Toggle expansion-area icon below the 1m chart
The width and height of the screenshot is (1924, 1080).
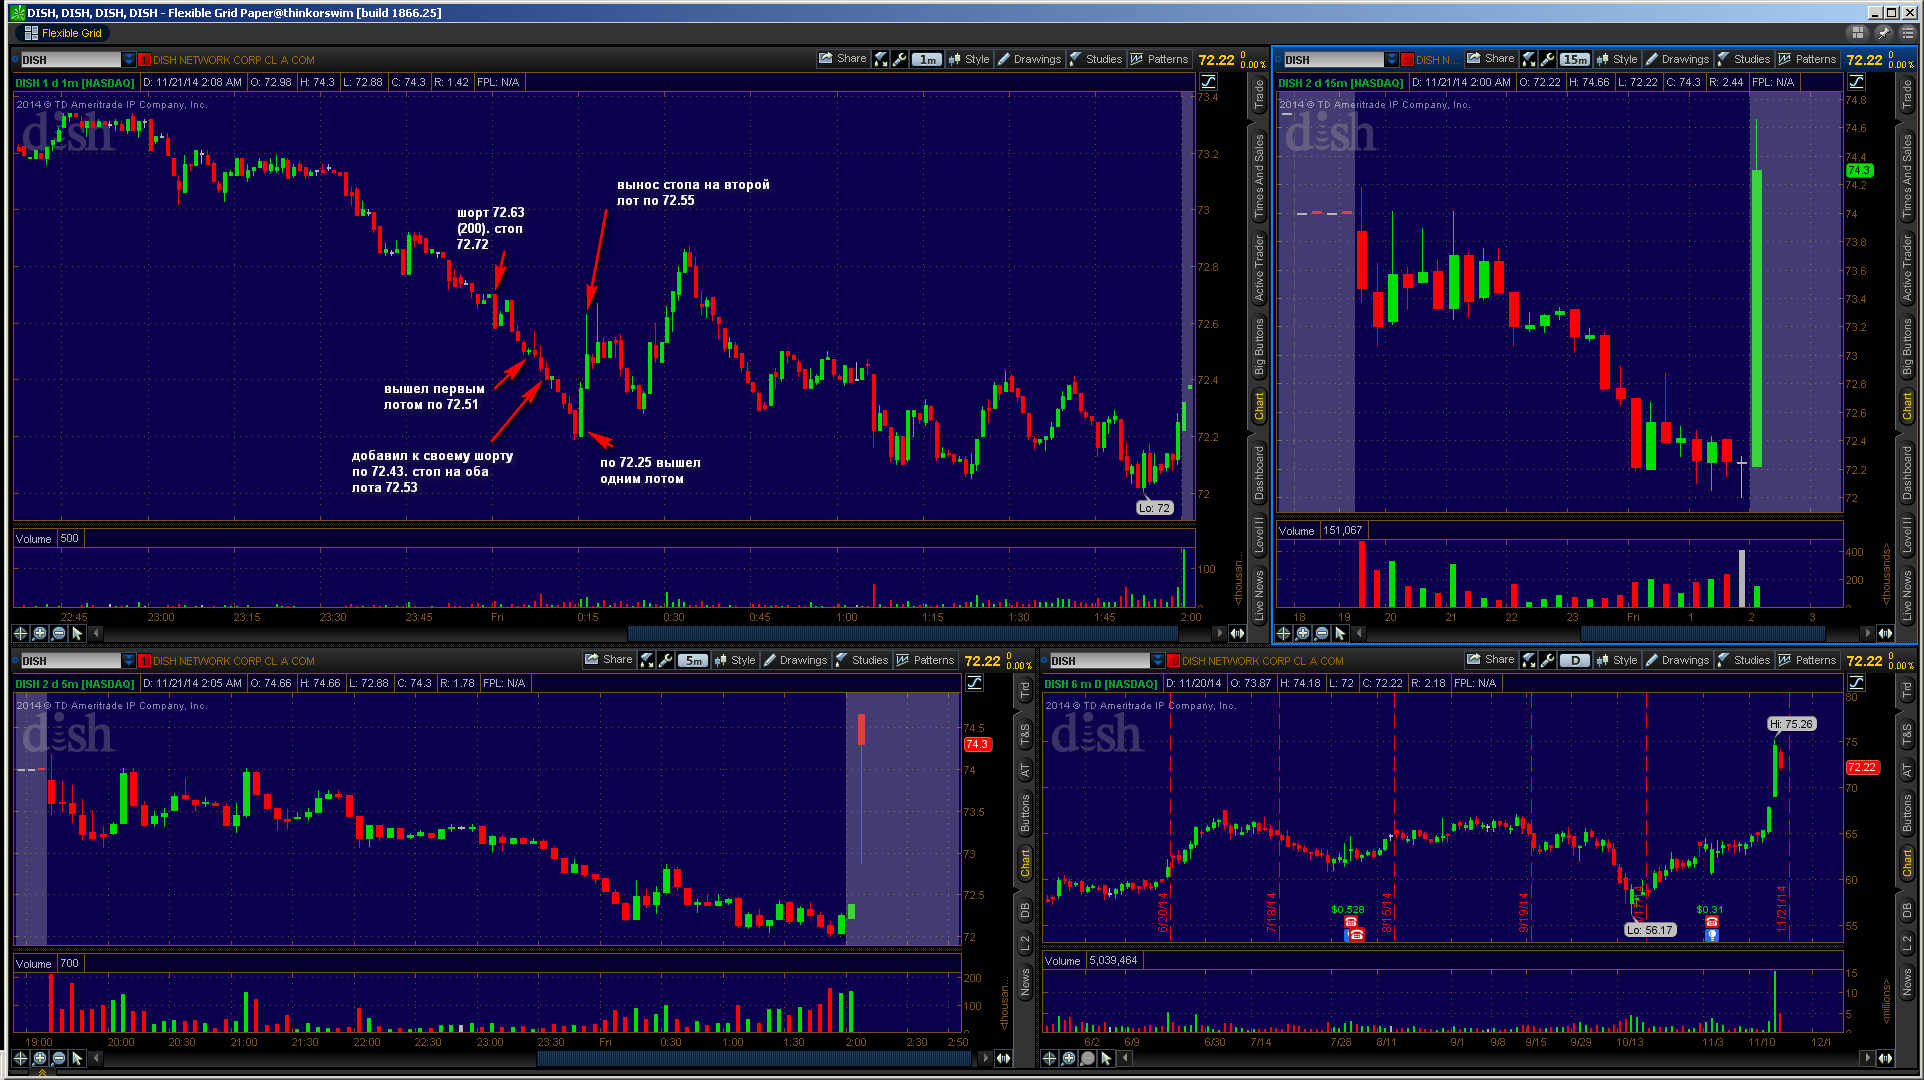click(x=1237, y=633)
